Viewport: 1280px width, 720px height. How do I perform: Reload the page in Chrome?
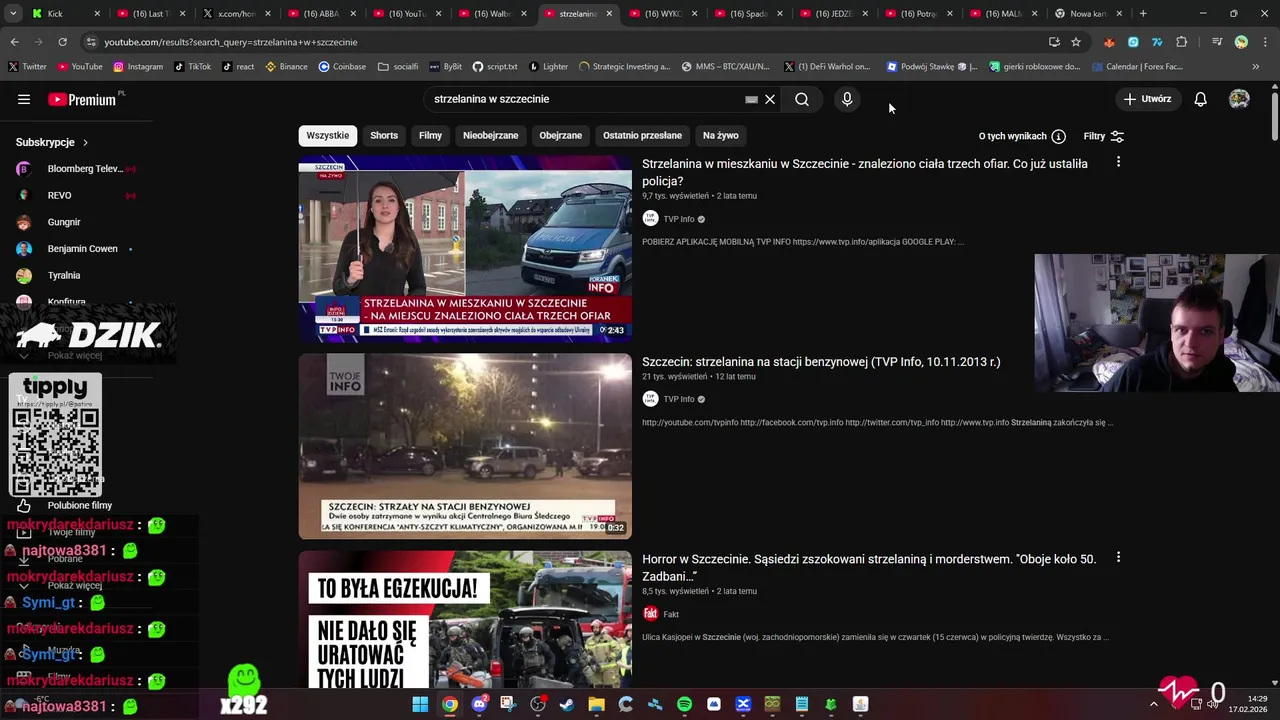62,42
